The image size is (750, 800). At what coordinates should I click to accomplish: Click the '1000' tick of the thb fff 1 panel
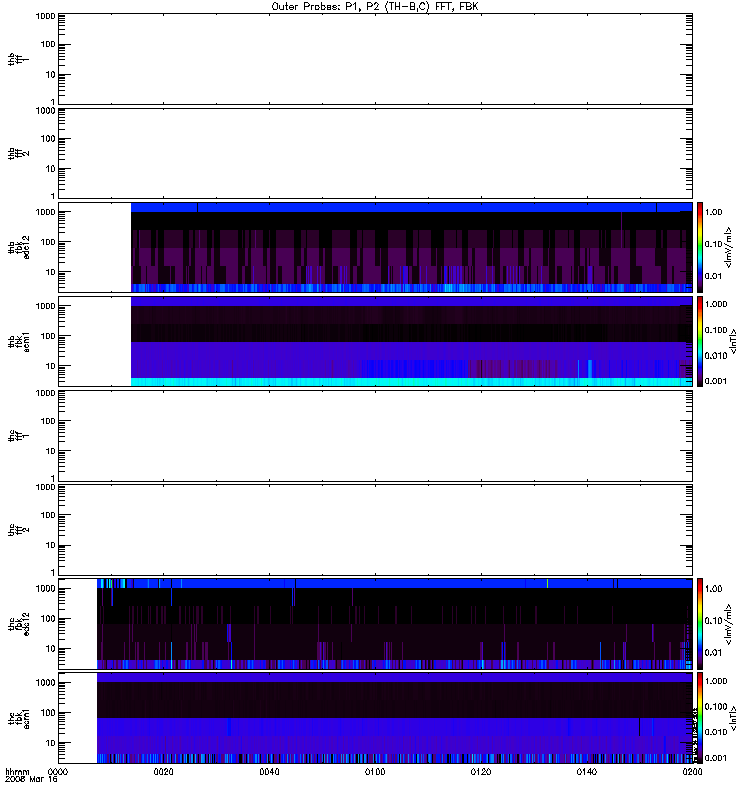[x=45, y=16]
